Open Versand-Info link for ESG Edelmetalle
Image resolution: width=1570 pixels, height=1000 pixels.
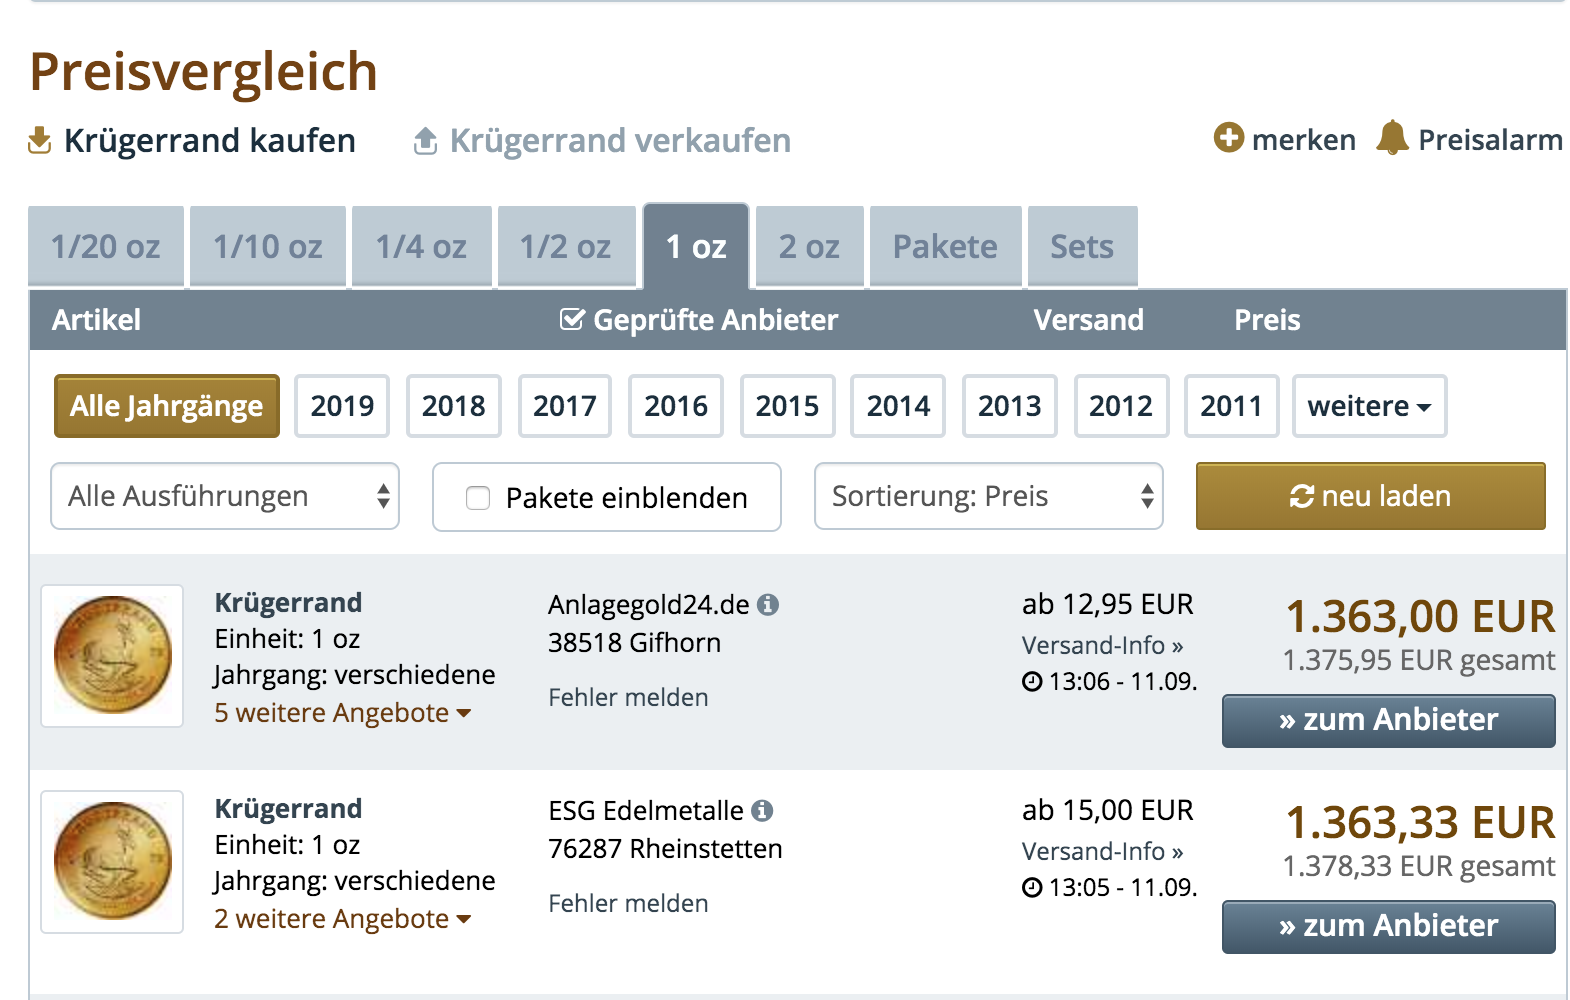coord(1102,852)
